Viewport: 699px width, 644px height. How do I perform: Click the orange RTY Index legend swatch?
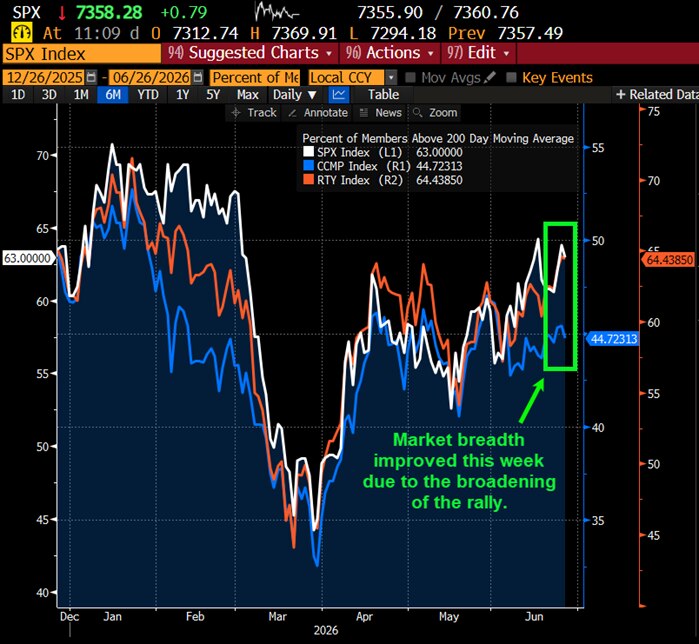point(308,180)
